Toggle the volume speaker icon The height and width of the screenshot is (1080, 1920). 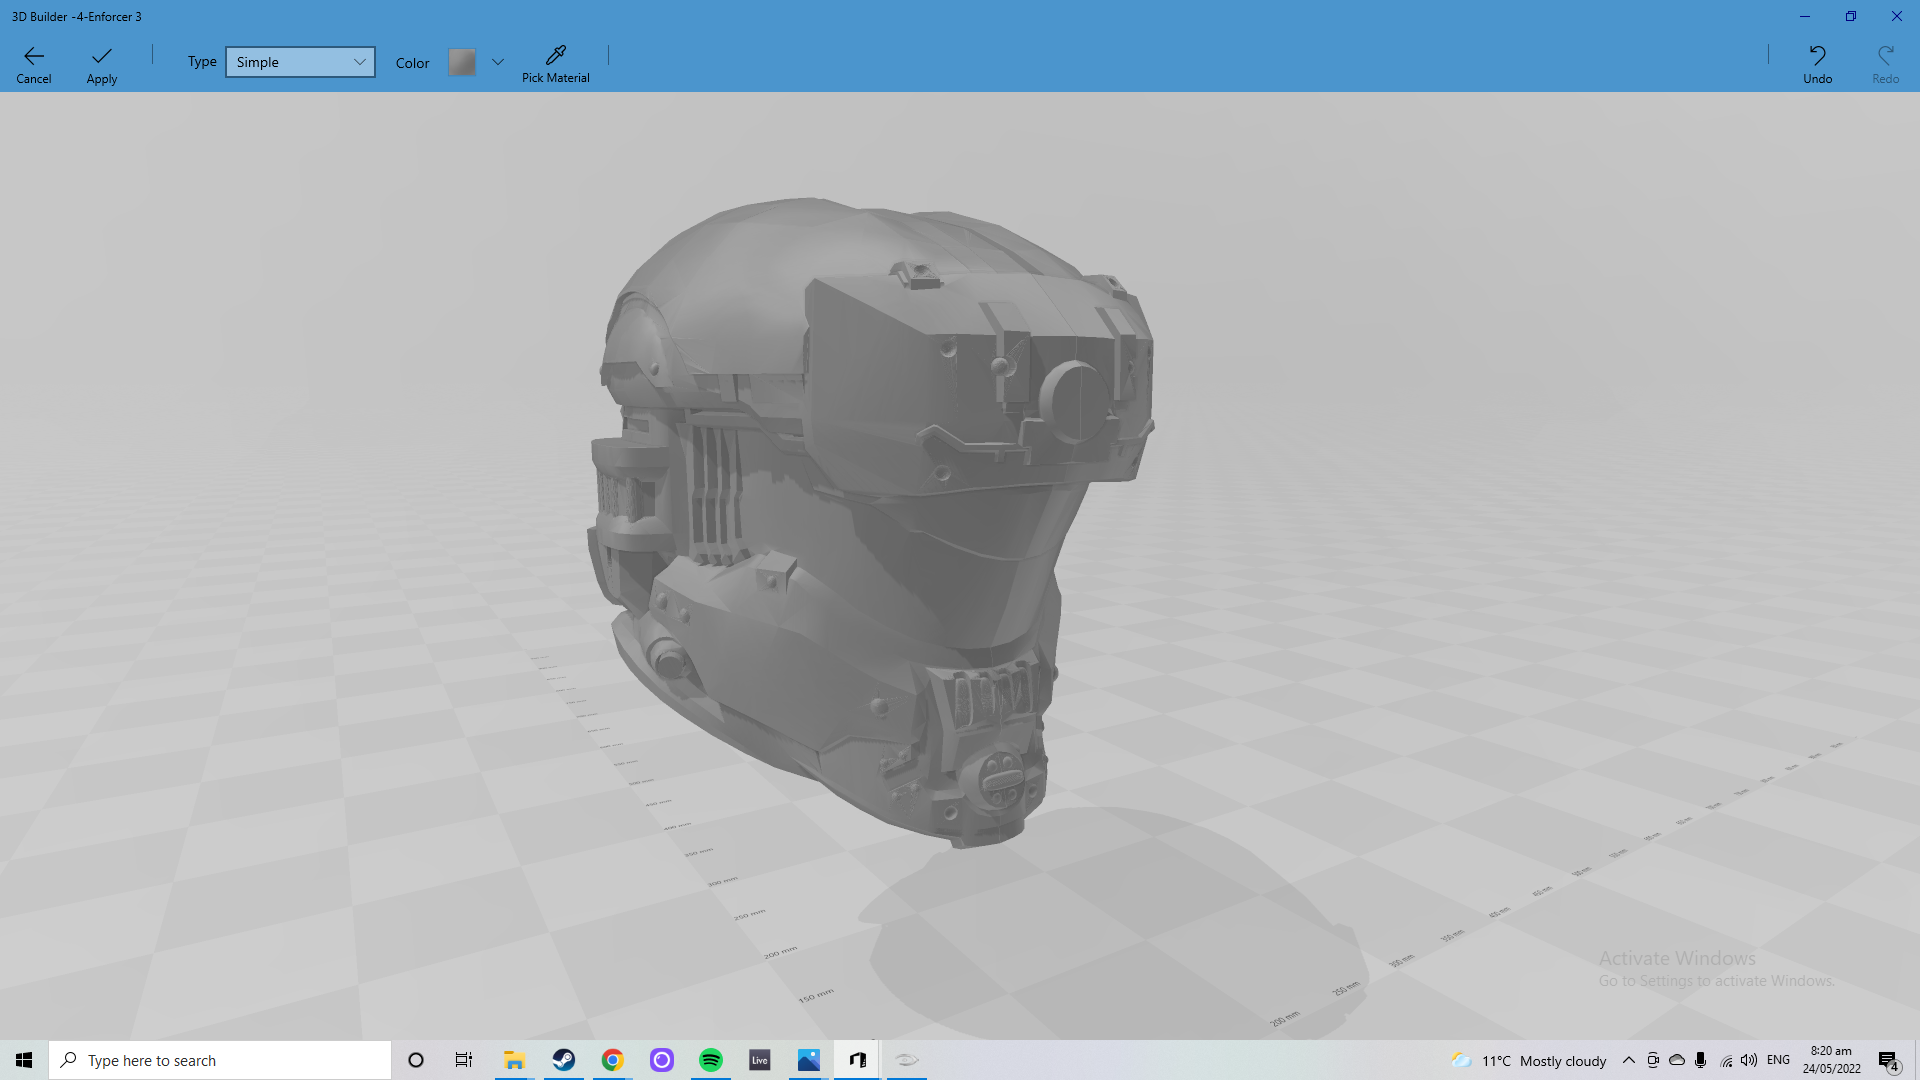(x=1749, y=1060)
